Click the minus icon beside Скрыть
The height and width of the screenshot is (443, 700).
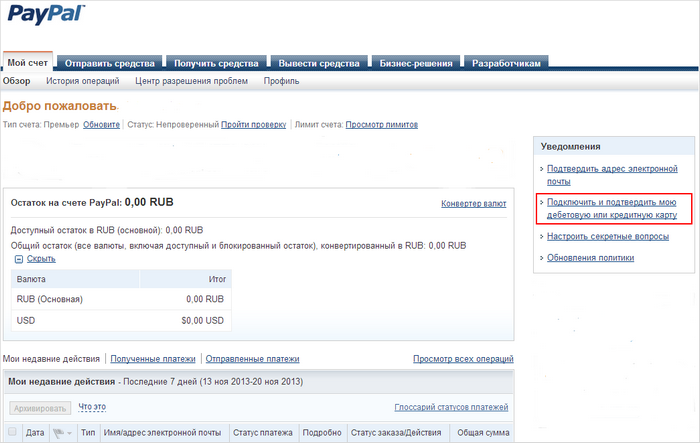coord(19,259)
